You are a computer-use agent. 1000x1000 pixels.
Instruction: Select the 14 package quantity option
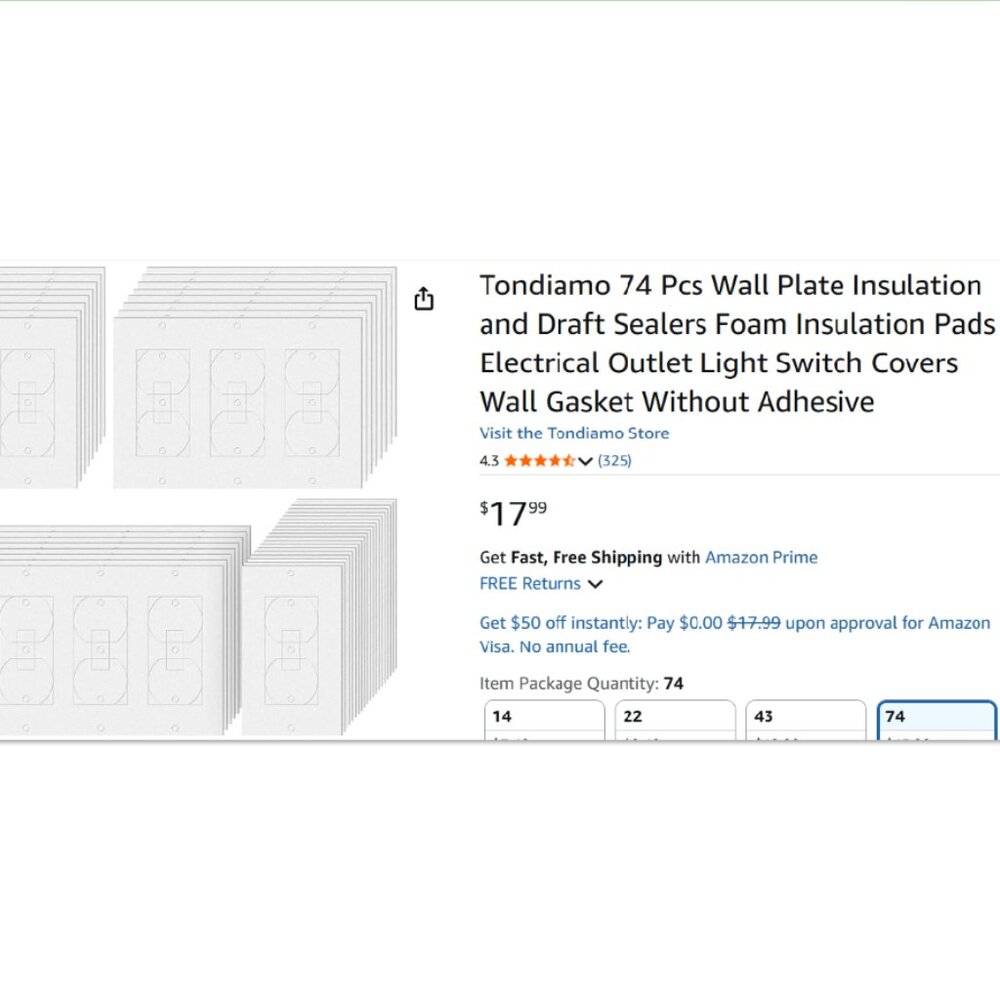(x=545, y=717)
